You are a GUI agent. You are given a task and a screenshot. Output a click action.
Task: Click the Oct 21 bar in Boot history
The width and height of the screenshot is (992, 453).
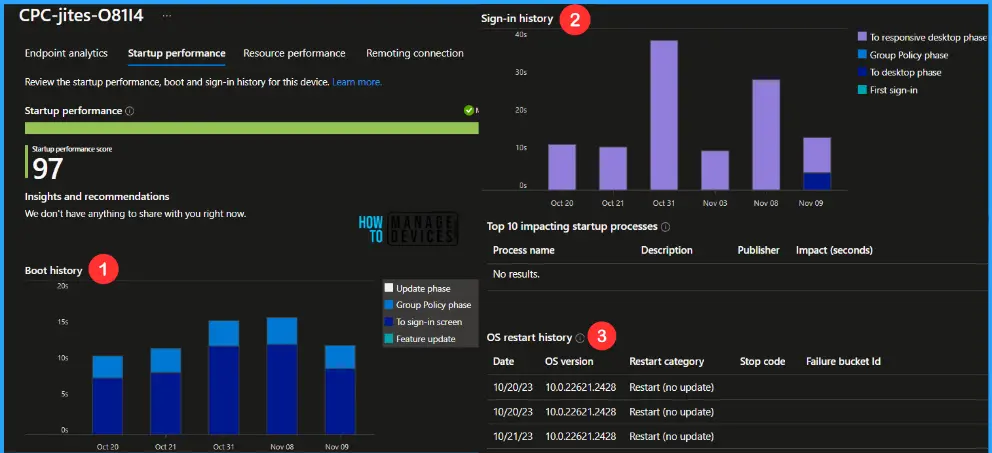166,392
